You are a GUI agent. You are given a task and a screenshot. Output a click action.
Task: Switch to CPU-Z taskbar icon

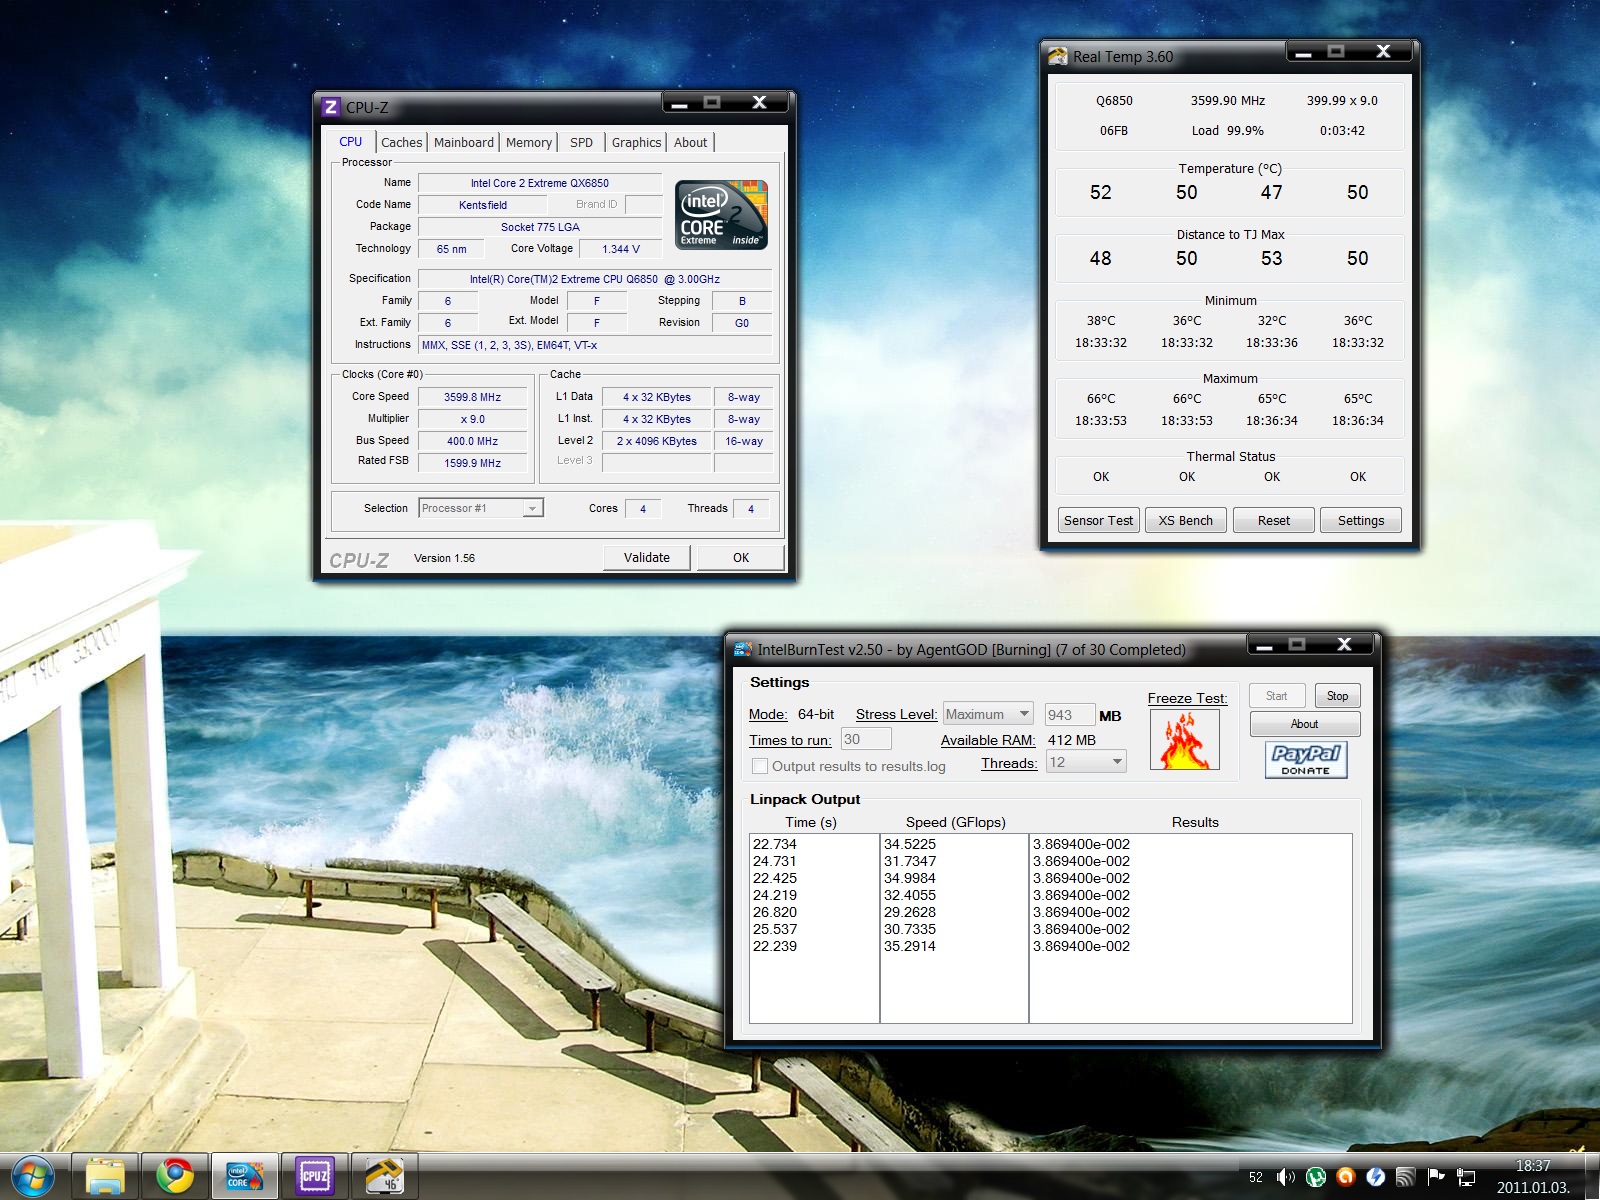315,1176
